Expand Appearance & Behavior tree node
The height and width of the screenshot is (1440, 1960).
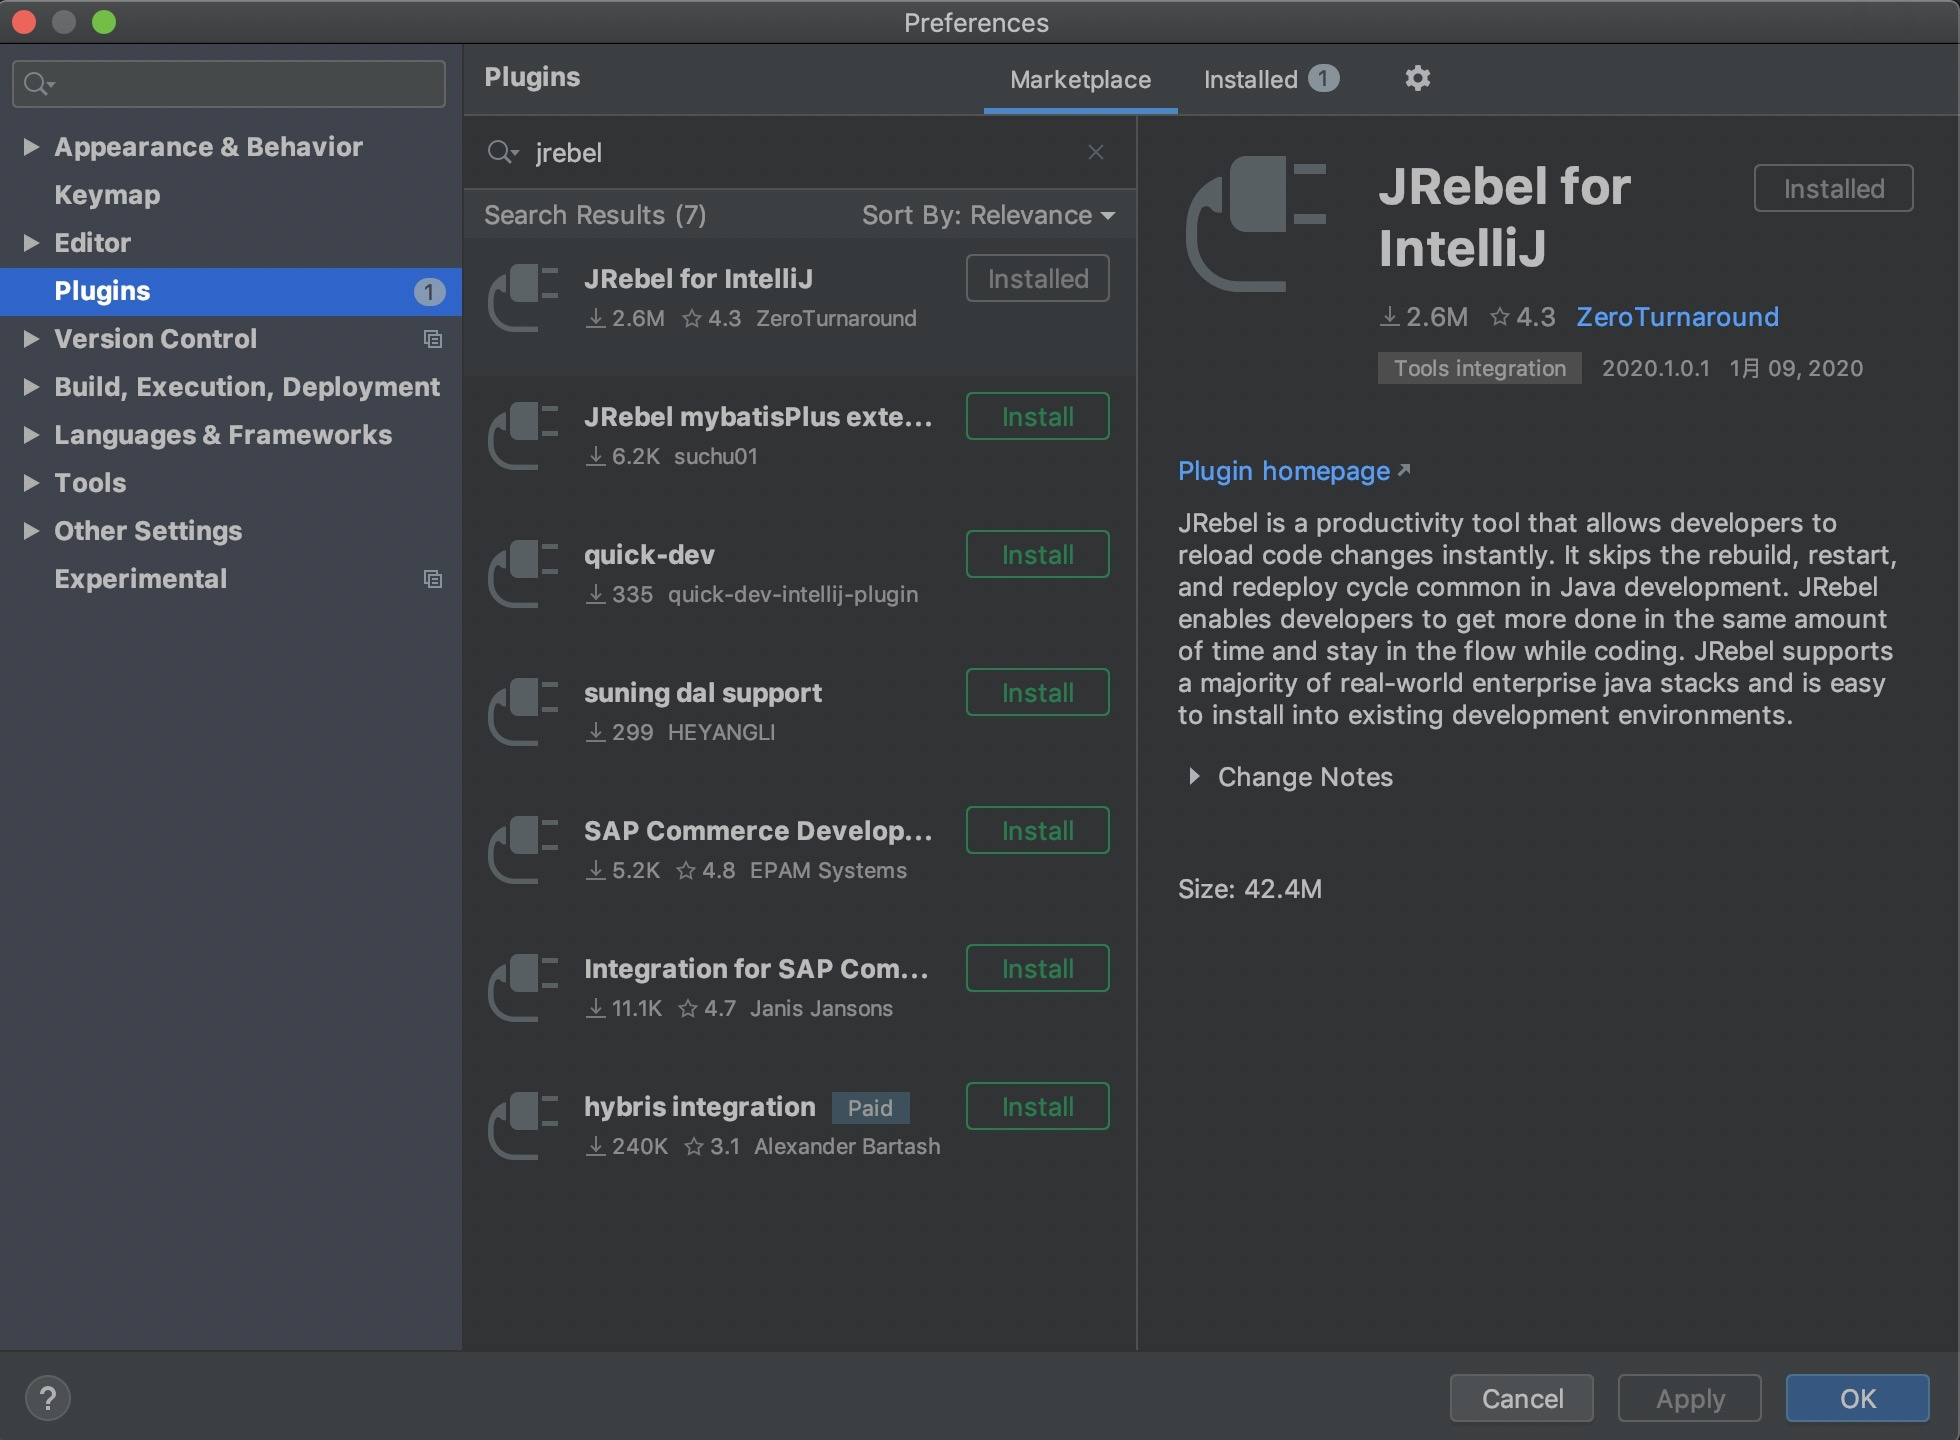click(x=31, y=147)
